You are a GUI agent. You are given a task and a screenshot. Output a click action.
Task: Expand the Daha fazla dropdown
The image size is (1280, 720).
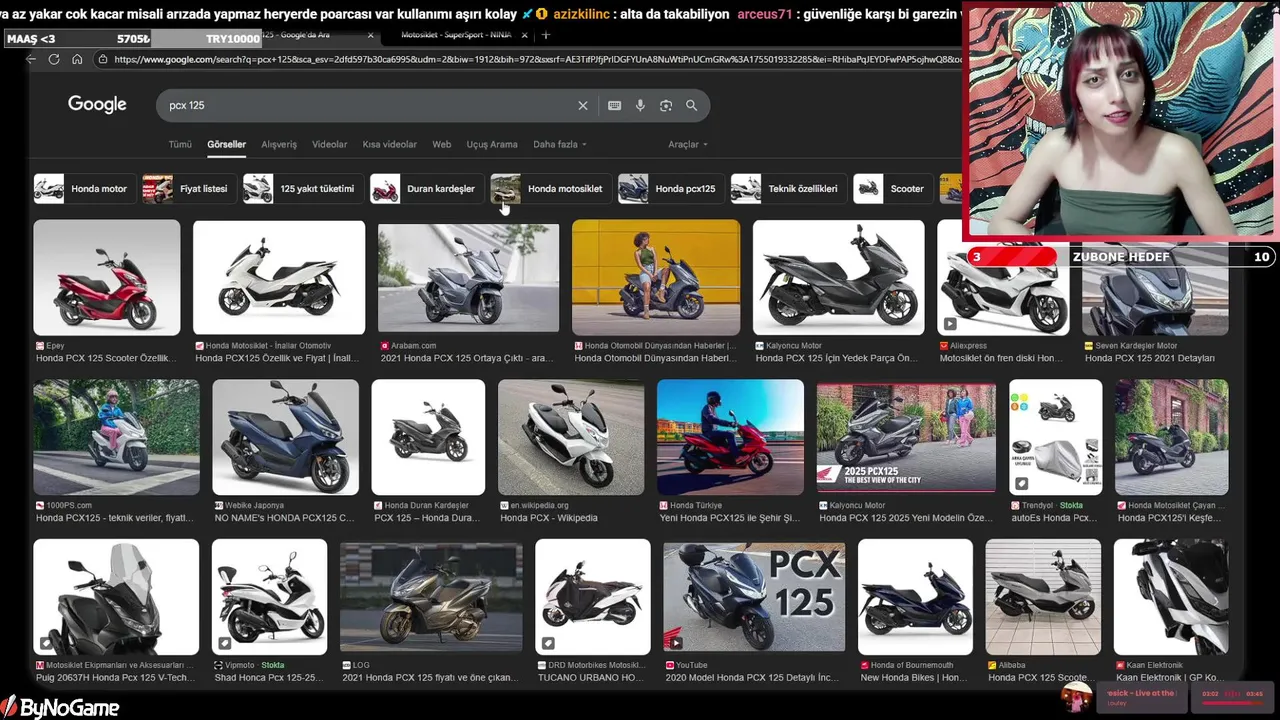coord(560,144)
